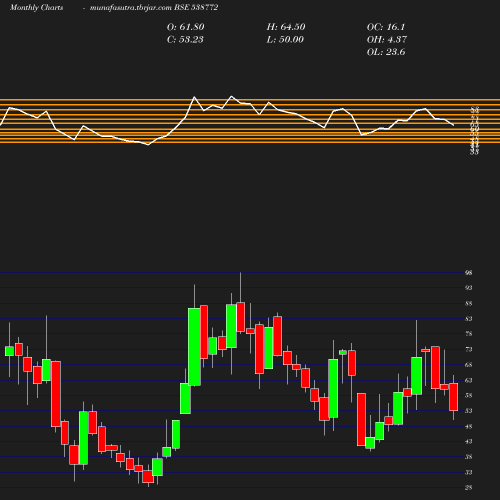Select the low value "L: 50.00"
The image size is (500, 500).
[x=285, y=40]
